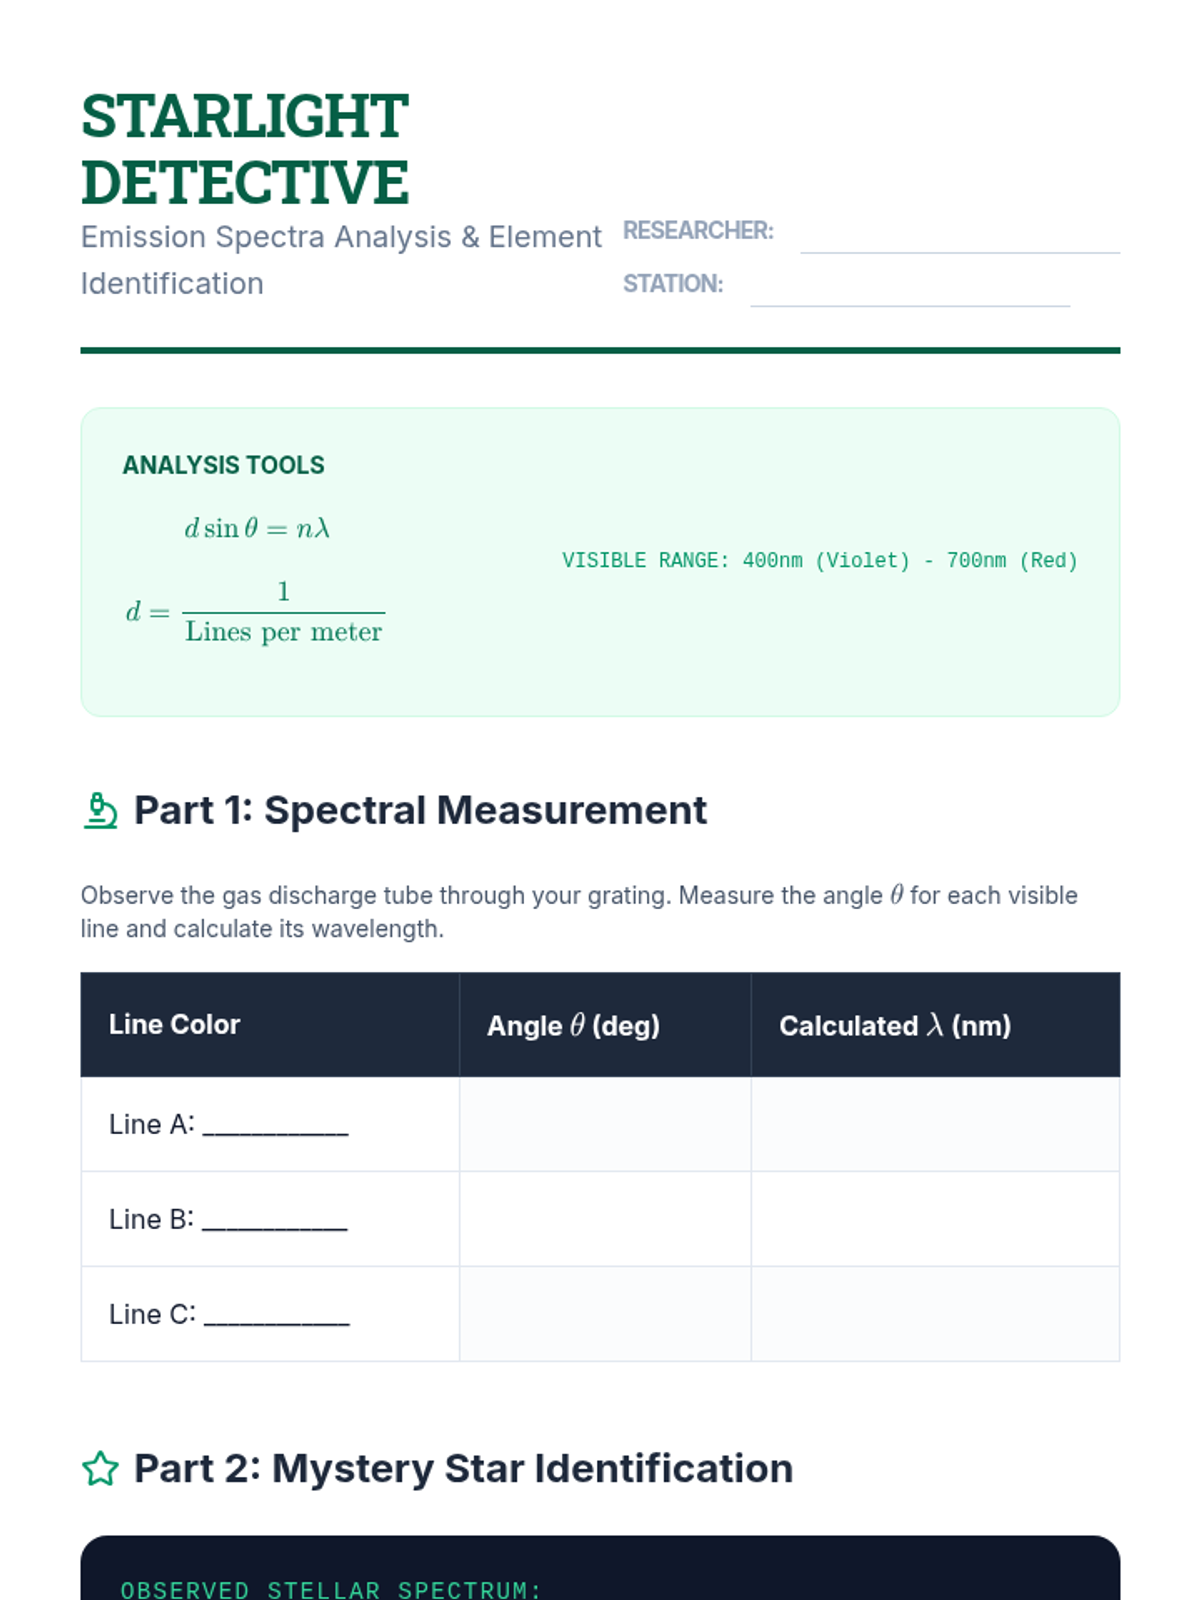Viewport: 1200px width, 1600px height.
Task: Click Line A's calculated wavelength cell
Action: (935, 1124)
